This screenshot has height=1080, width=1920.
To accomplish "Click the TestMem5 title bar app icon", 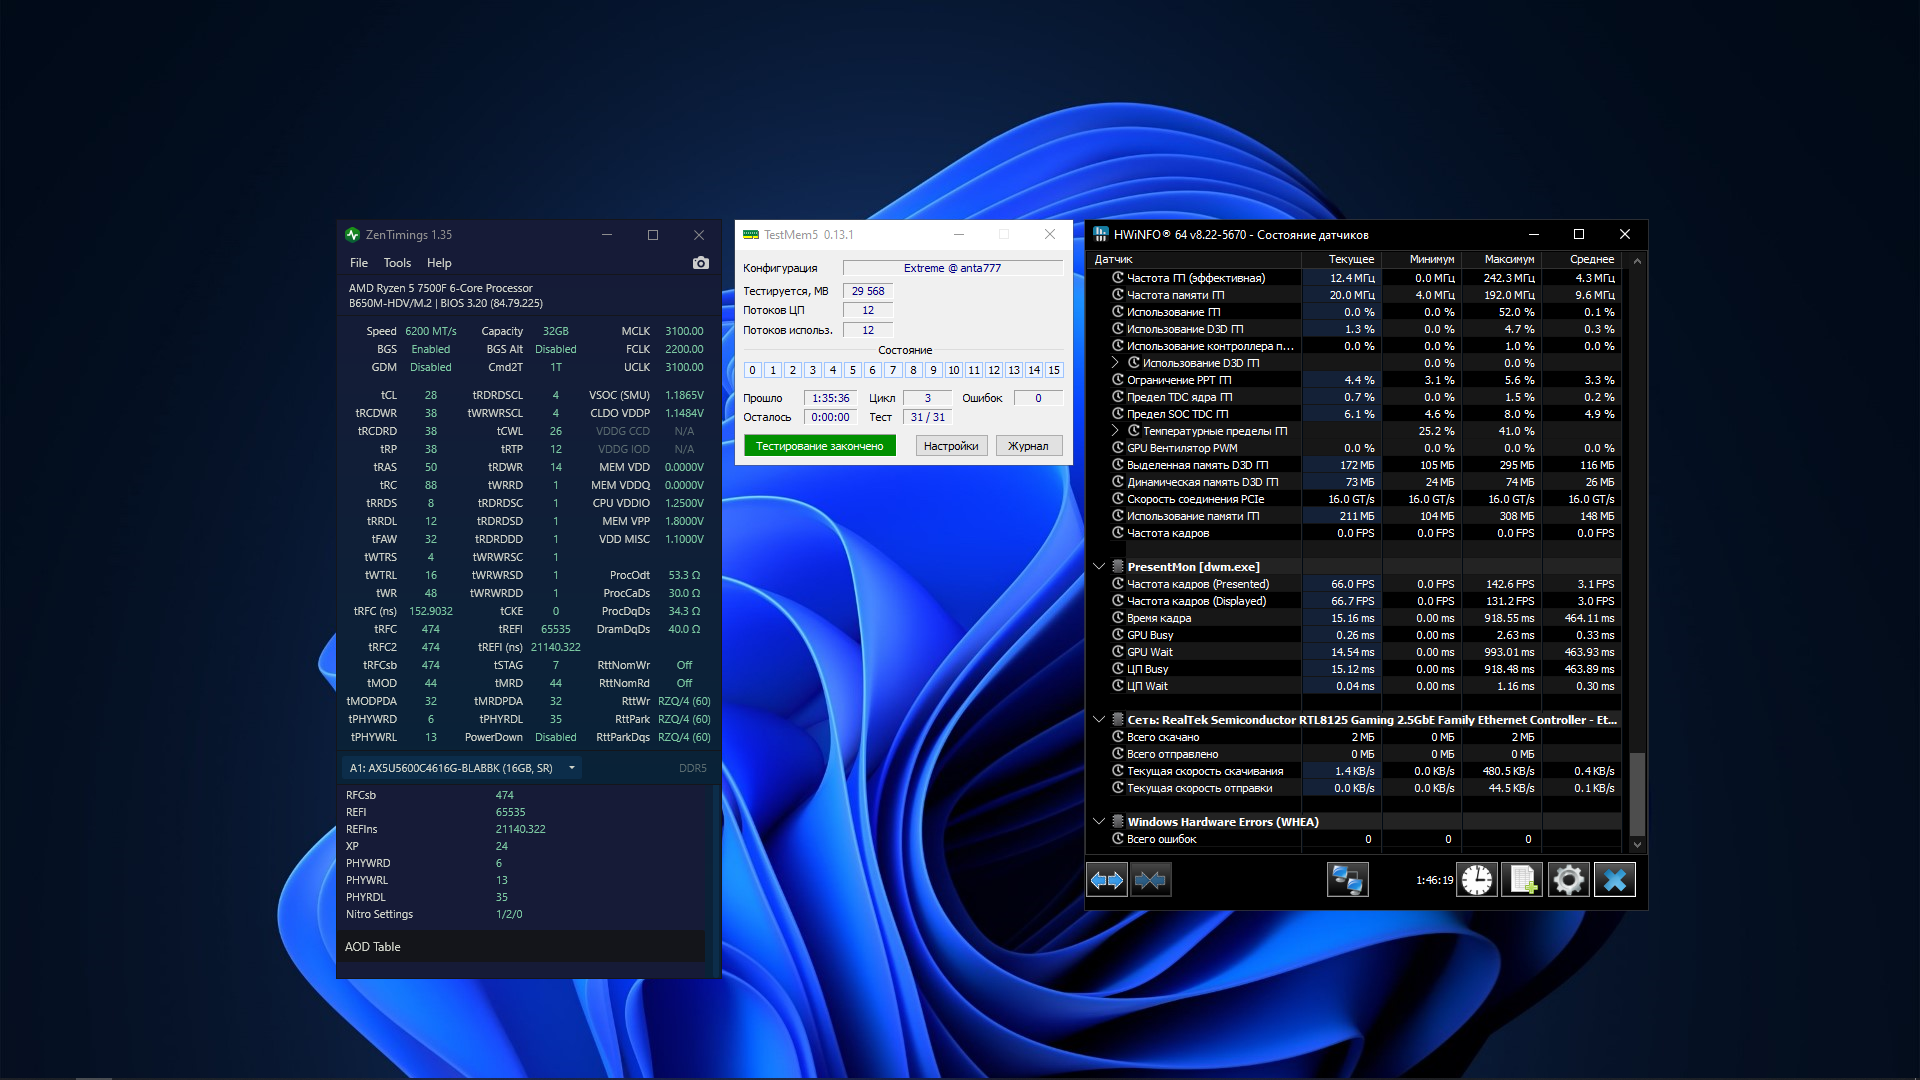I will (x=751, y=235).
